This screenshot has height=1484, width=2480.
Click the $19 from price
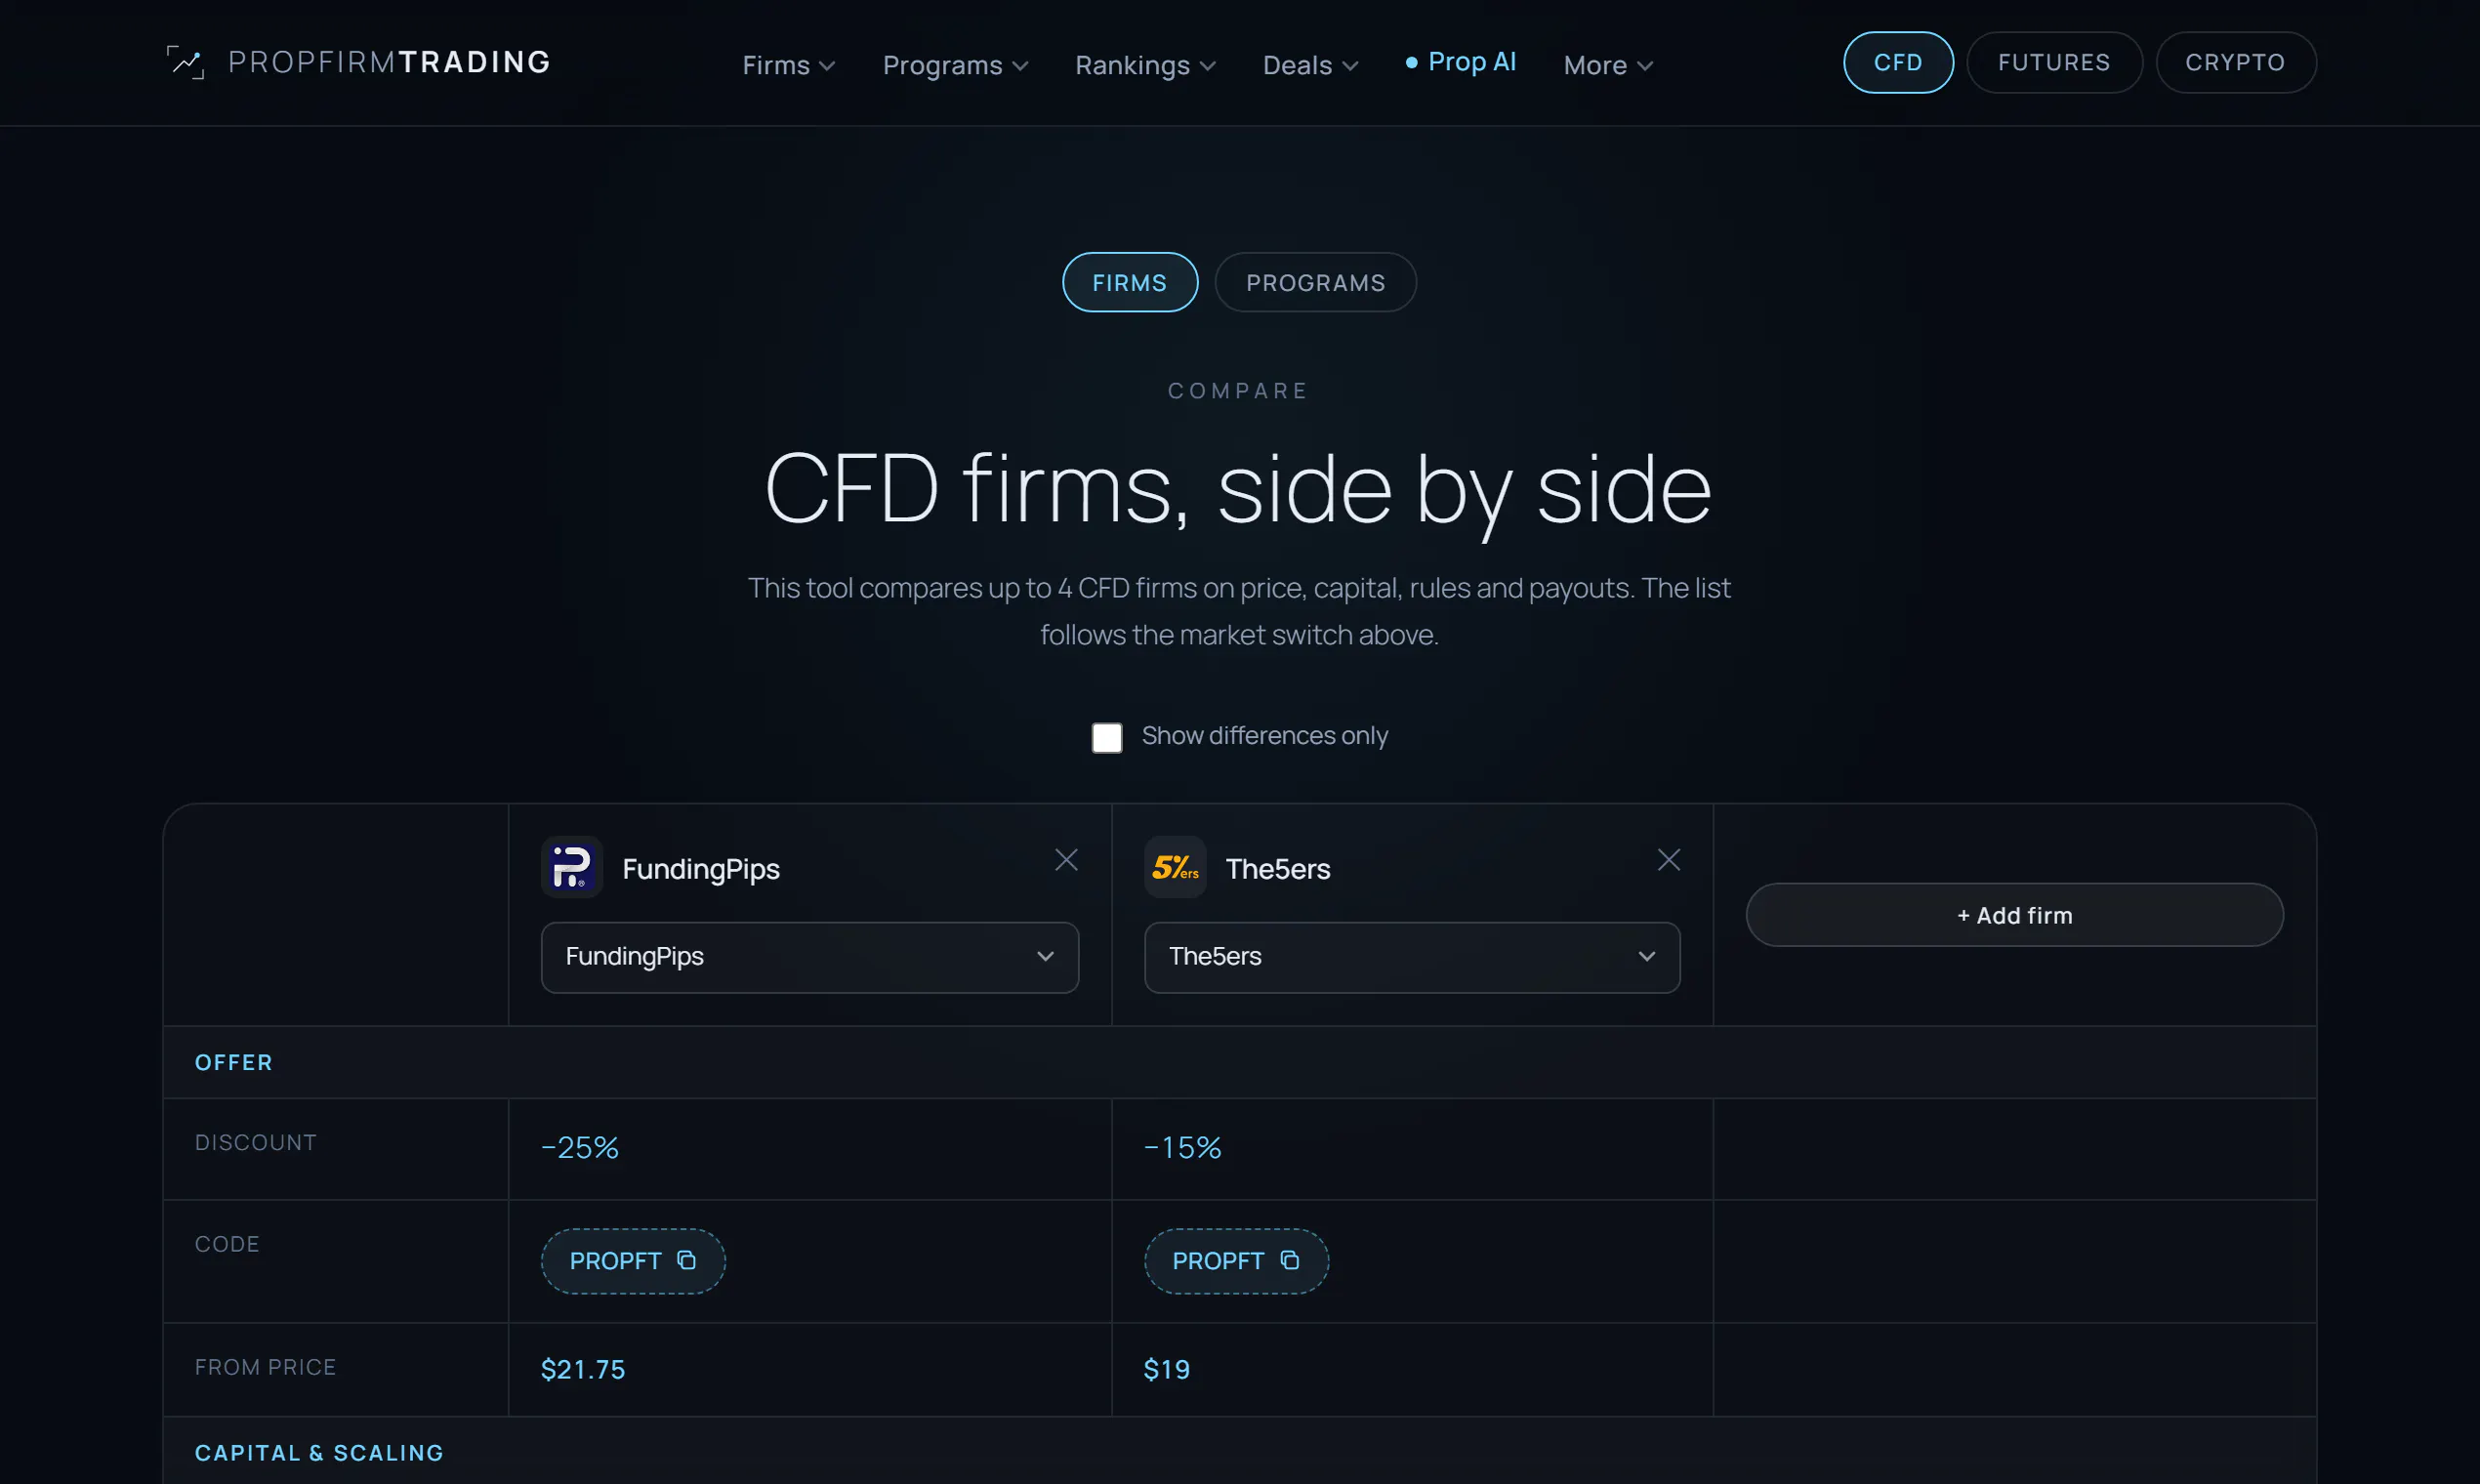1167,1369
